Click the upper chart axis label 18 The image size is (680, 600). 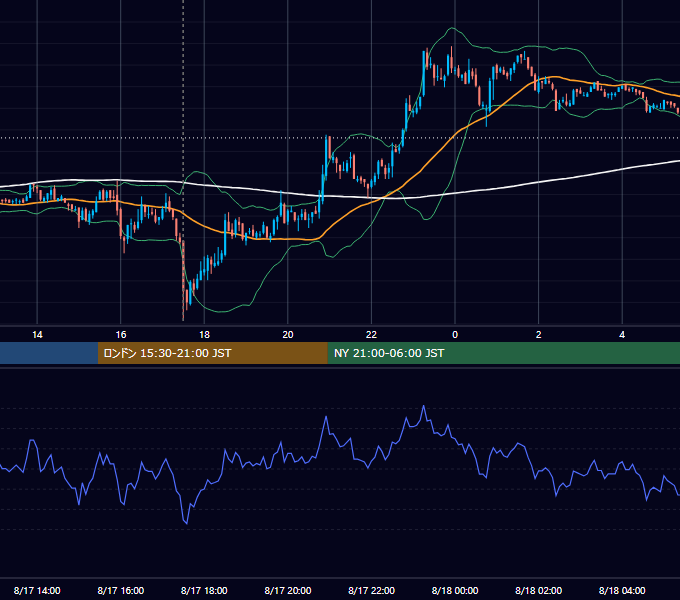pyautogui.click(x=204, y=335)
